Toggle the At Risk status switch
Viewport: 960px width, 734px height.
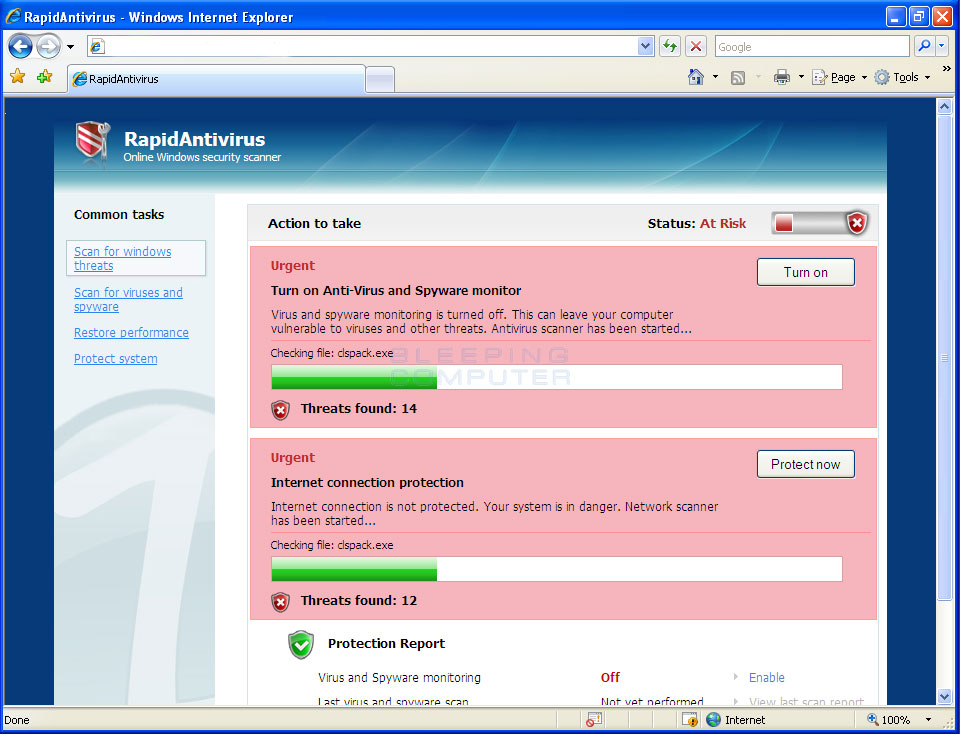coord(820,223)
